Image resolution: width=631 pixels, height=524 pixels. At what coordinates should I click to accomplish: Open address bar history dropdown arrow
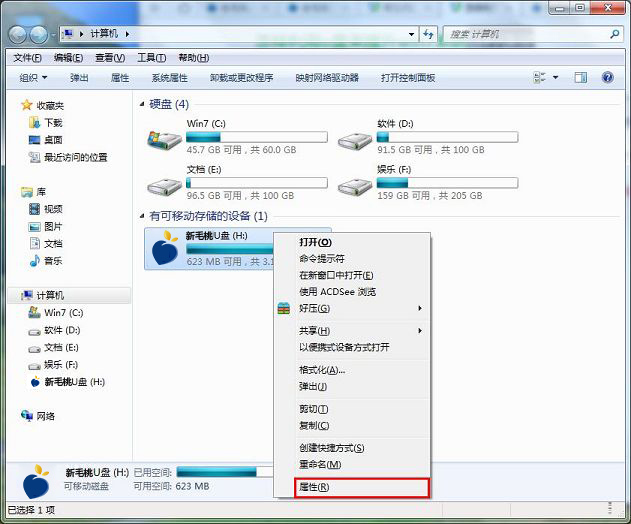point(411,34)
